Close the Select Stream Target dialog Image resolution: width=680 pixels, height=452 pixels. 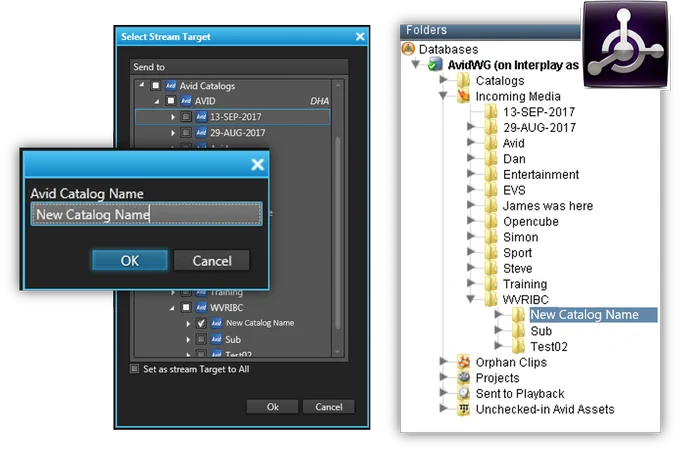[x=360, y=36]
